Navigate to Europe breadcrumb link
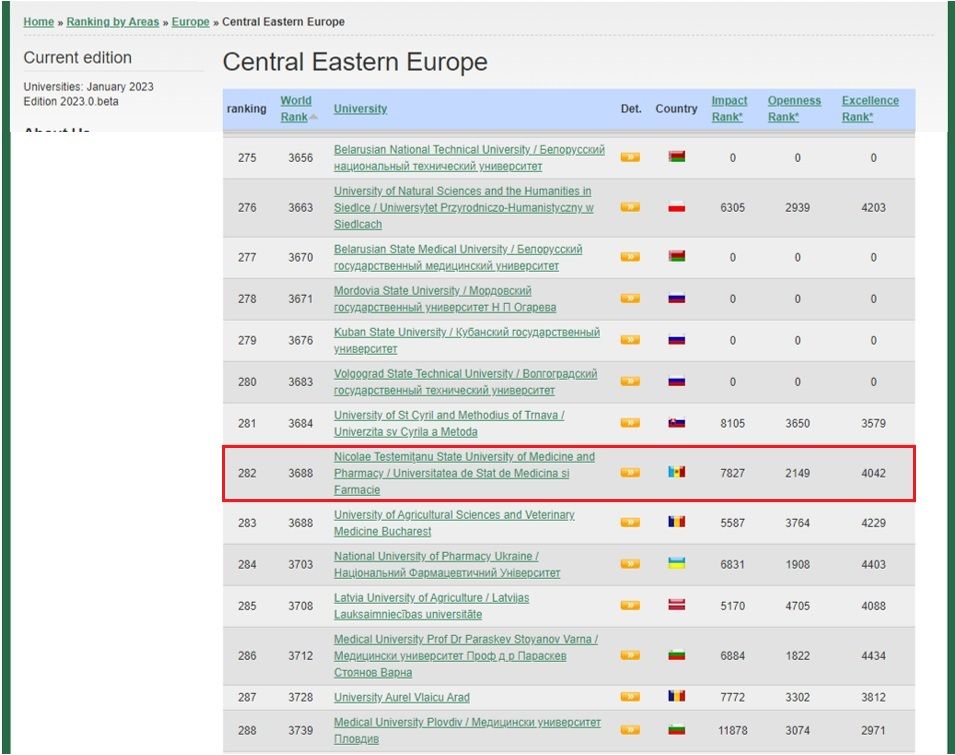This screenshot has height=755, width=955. pyautogui.click(x=190, y=22)
